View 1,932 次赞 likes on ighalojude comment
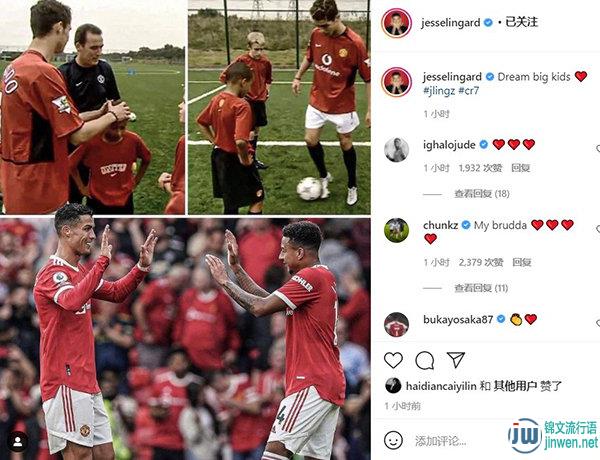Image resolution: width=600 pixels, height=460 pixels. pyautogui.click(x=480, y=168)
